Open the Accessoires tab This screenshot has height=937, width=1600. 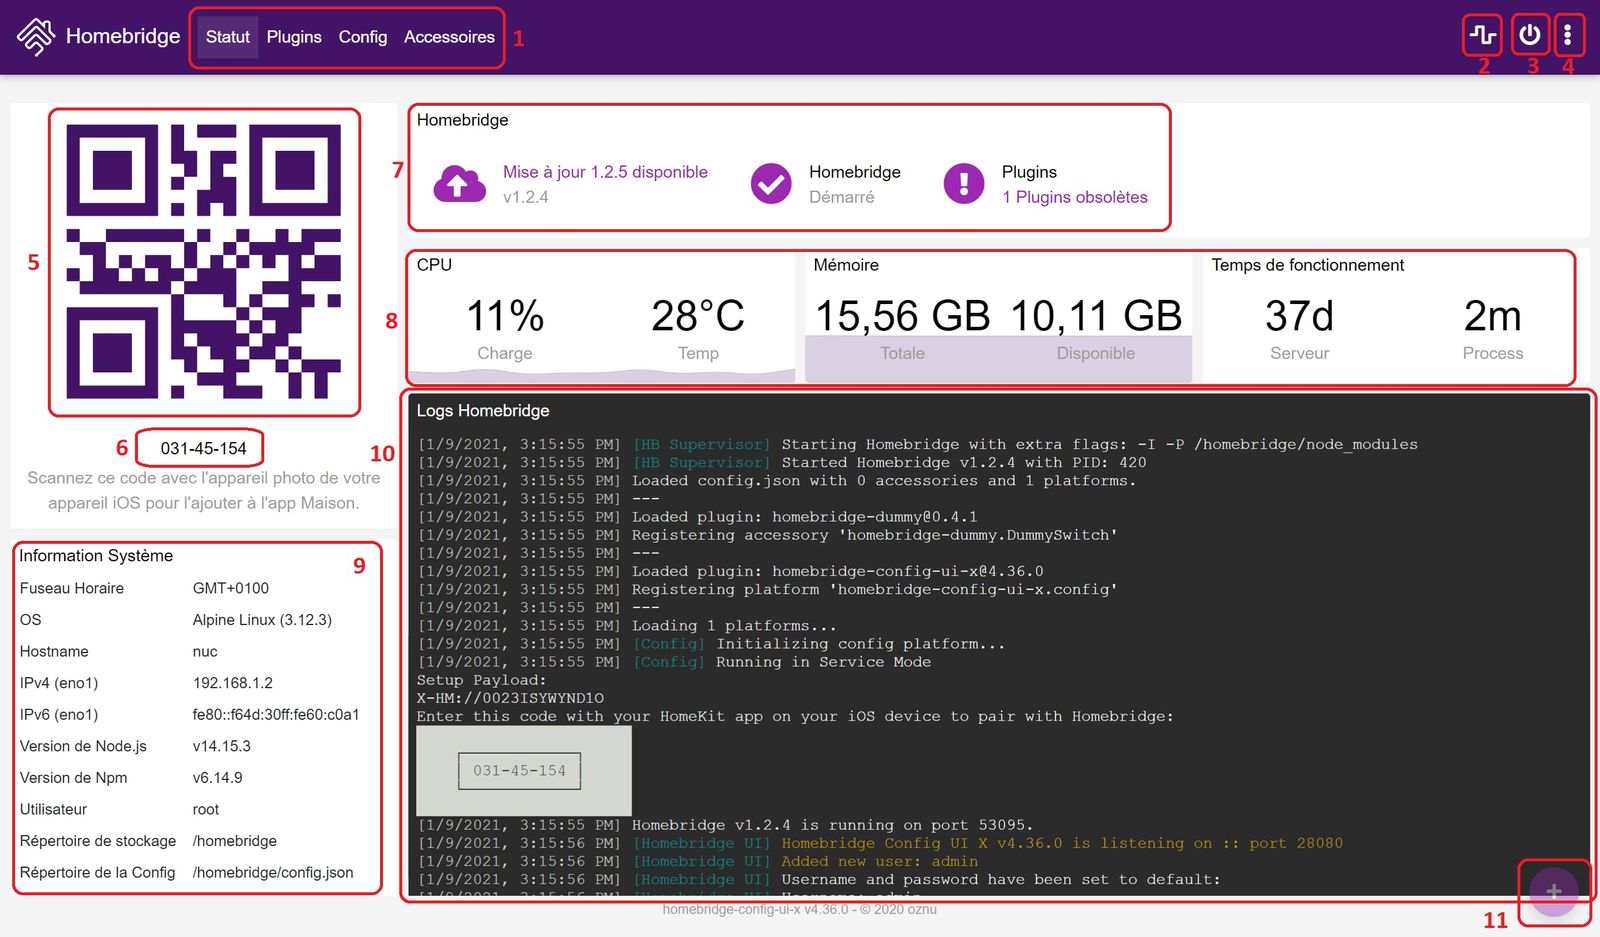coord(449,37)
